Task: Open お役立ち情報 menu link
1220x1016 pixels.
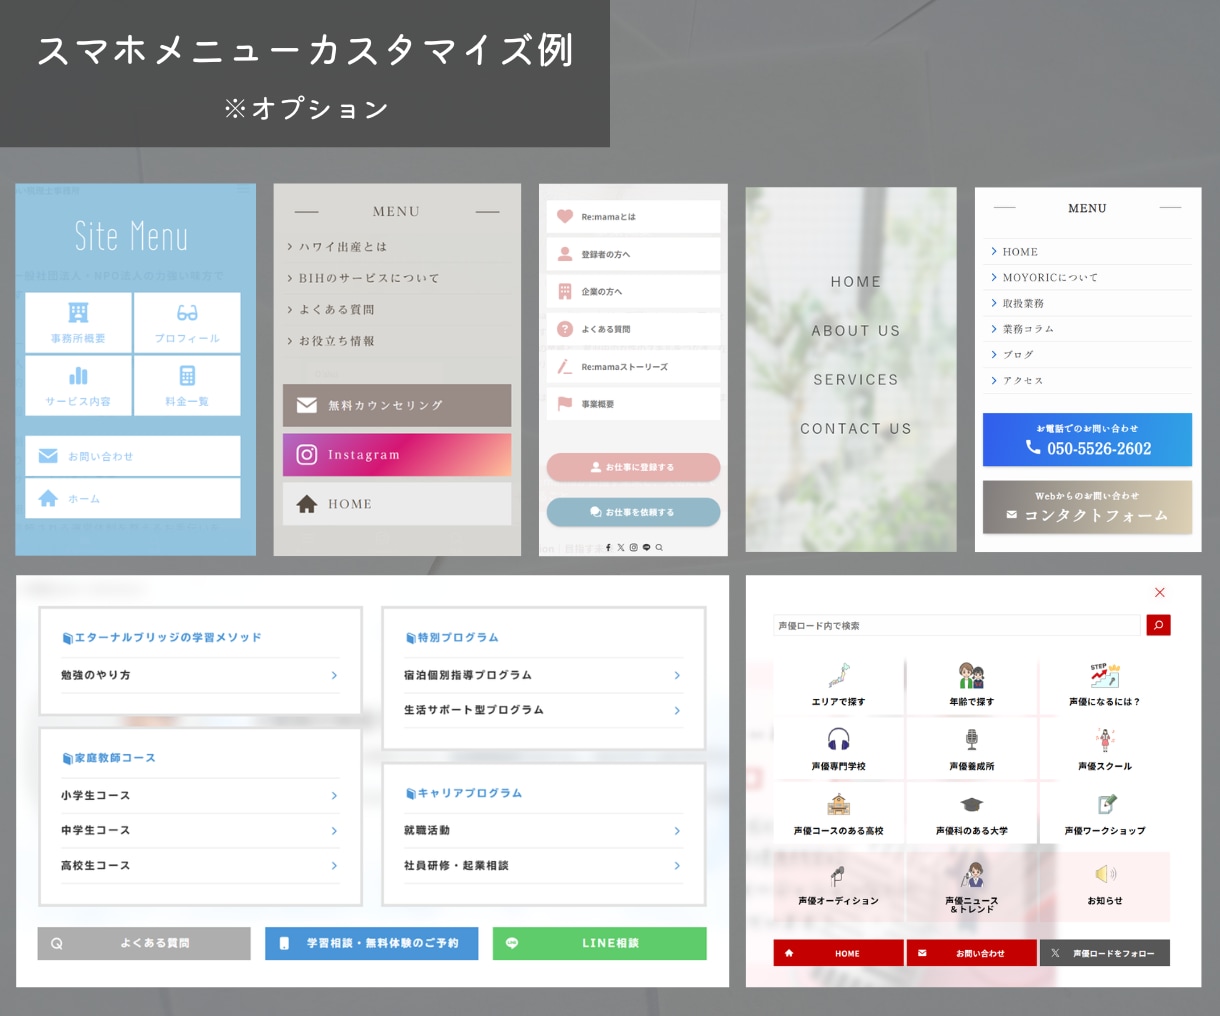Action: (x=336, y=341)
